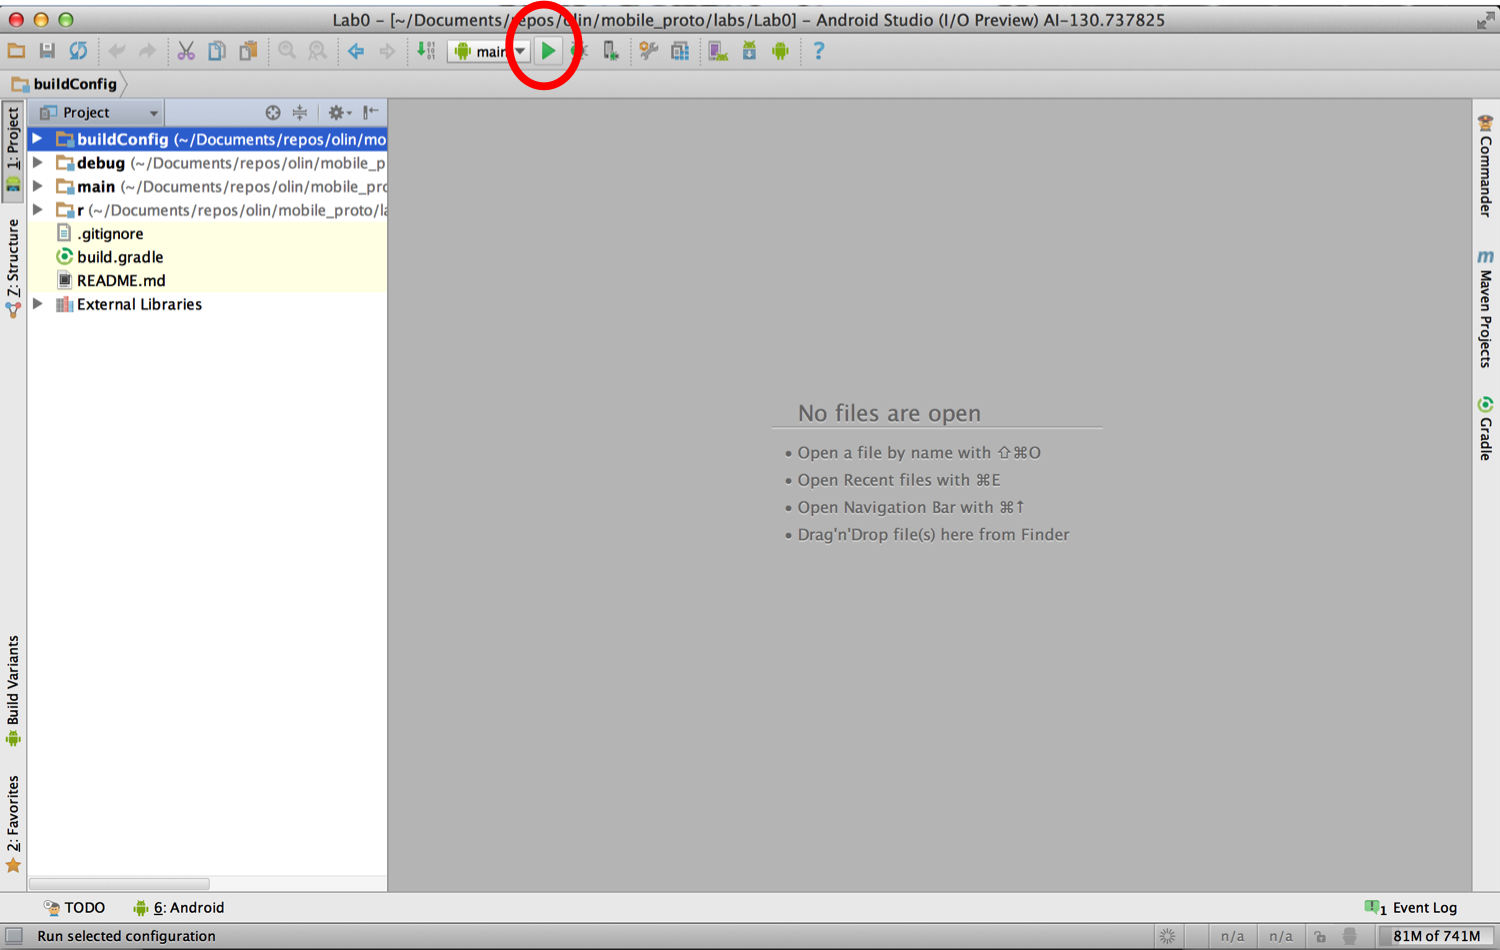
Task: Click the Synchronize refresh icon
Action: click(78, 51)
